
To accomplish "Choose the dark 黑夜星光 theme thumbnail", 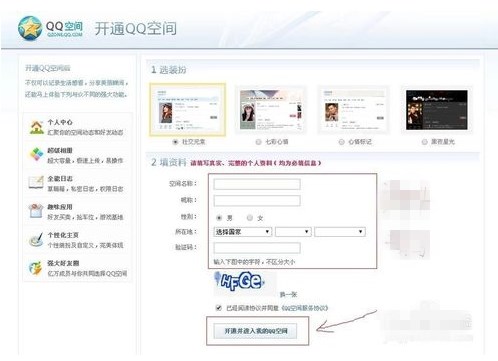I will (x=437, y=110).
